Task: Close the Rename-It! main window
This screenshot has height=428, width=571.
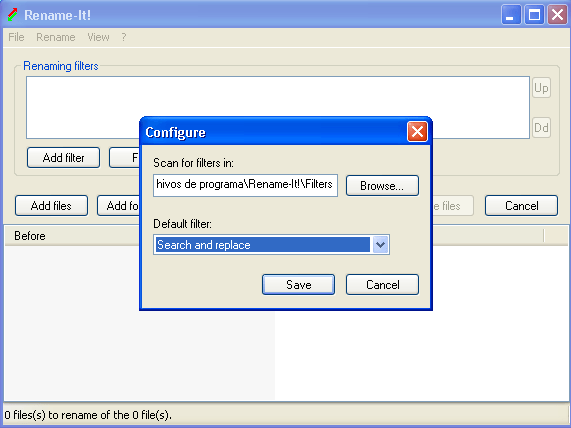Action: pyautogui.click(x=558, y=15)
